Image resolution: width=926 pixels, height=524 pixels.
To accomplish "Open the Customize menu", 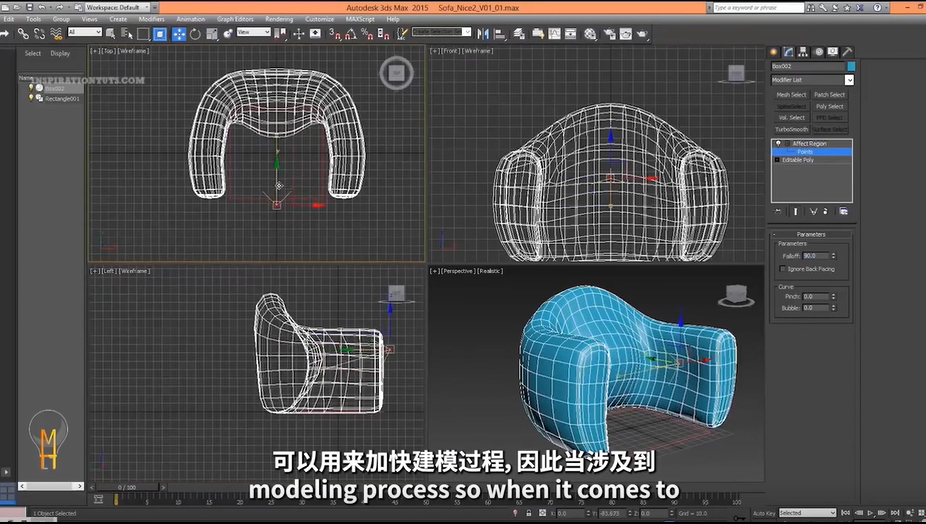I will point(319,19).
